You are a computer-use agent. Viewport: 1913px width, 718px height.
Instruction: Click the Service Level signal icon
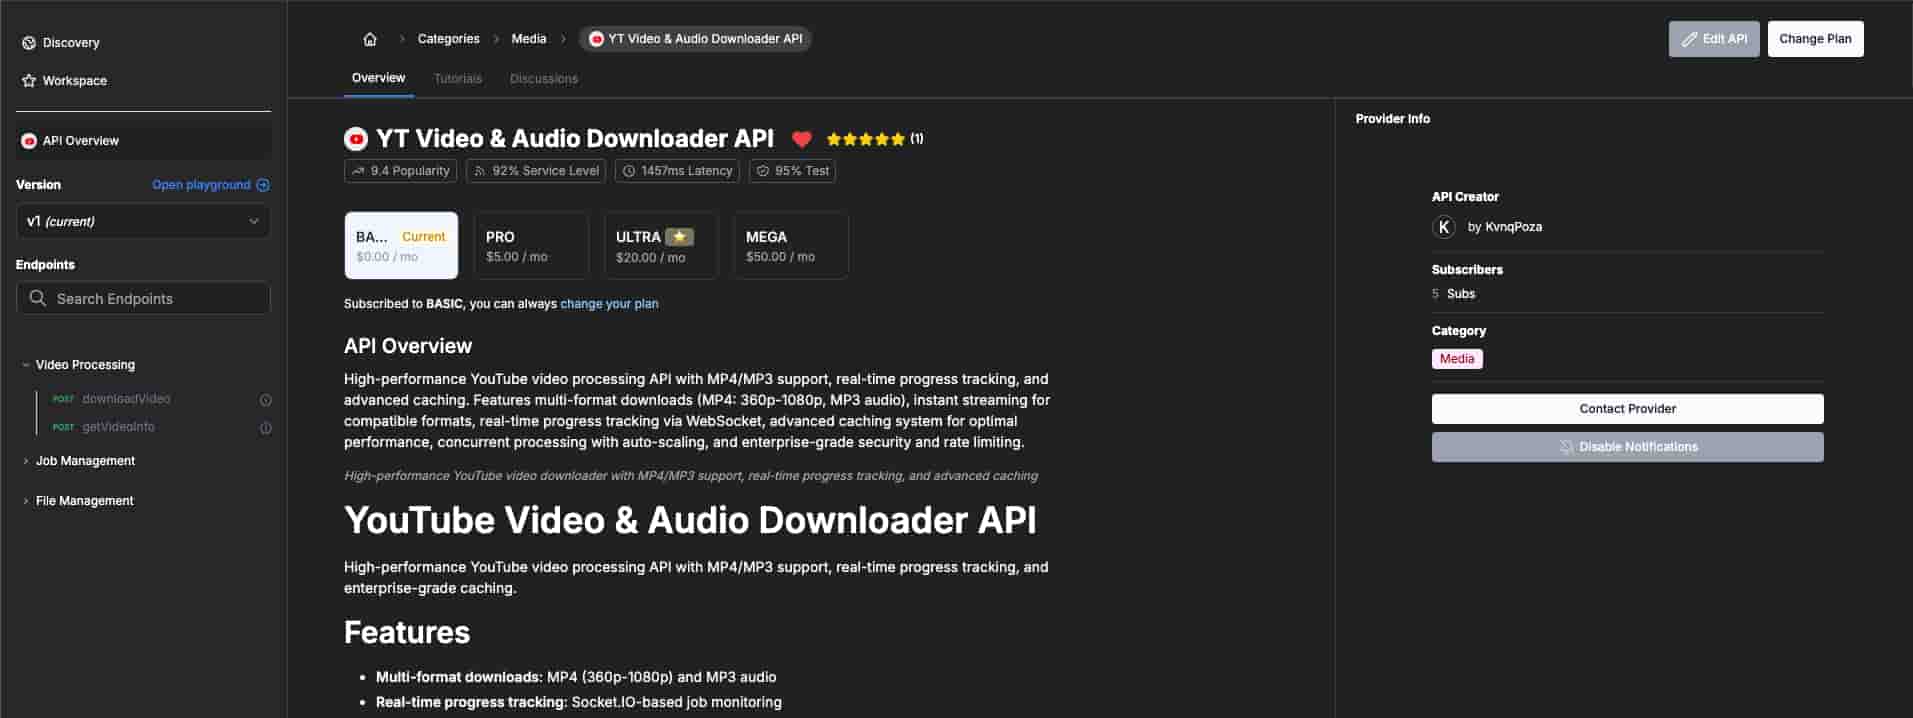click(480, 171)
